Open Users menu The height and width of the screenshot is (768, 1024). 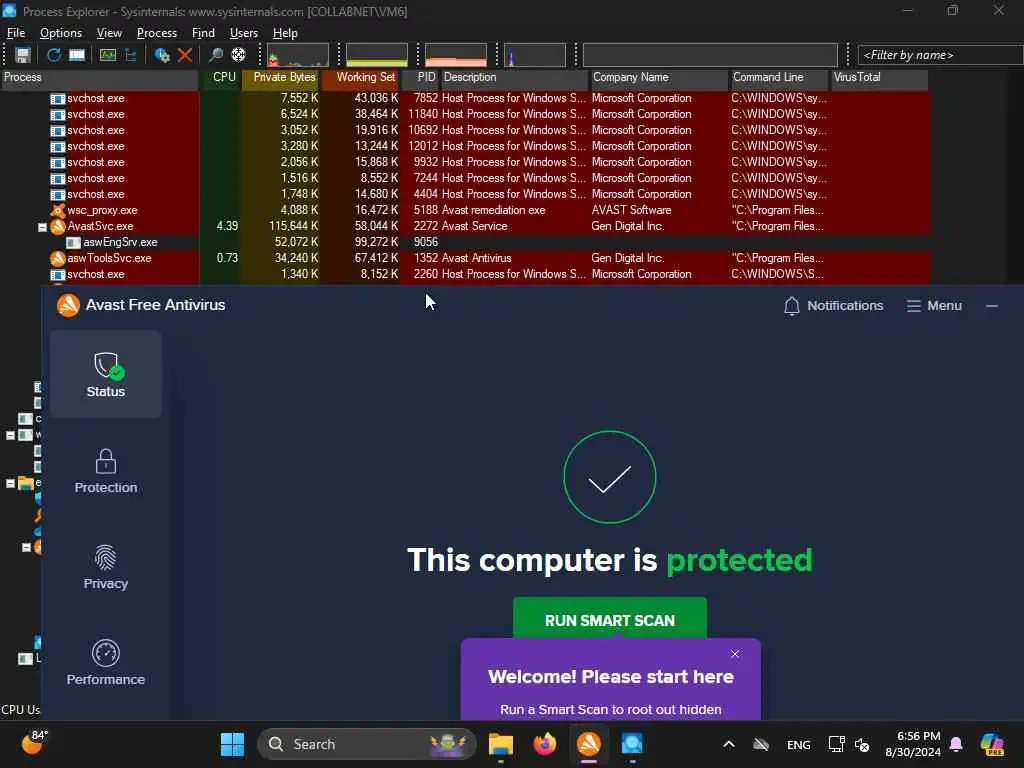coord(244,33)
